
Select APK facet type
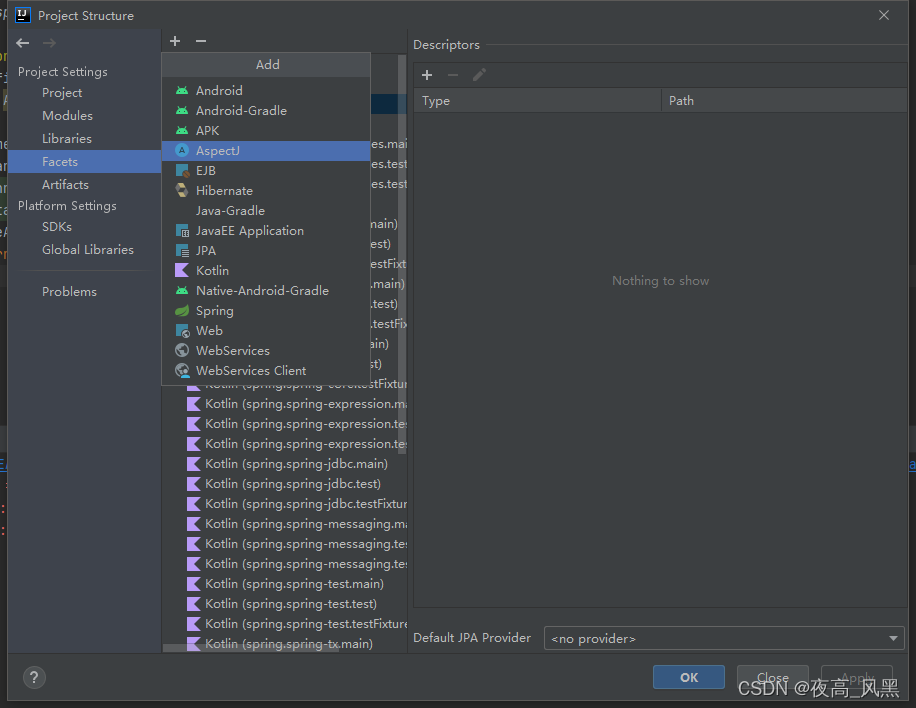(266, 130)
